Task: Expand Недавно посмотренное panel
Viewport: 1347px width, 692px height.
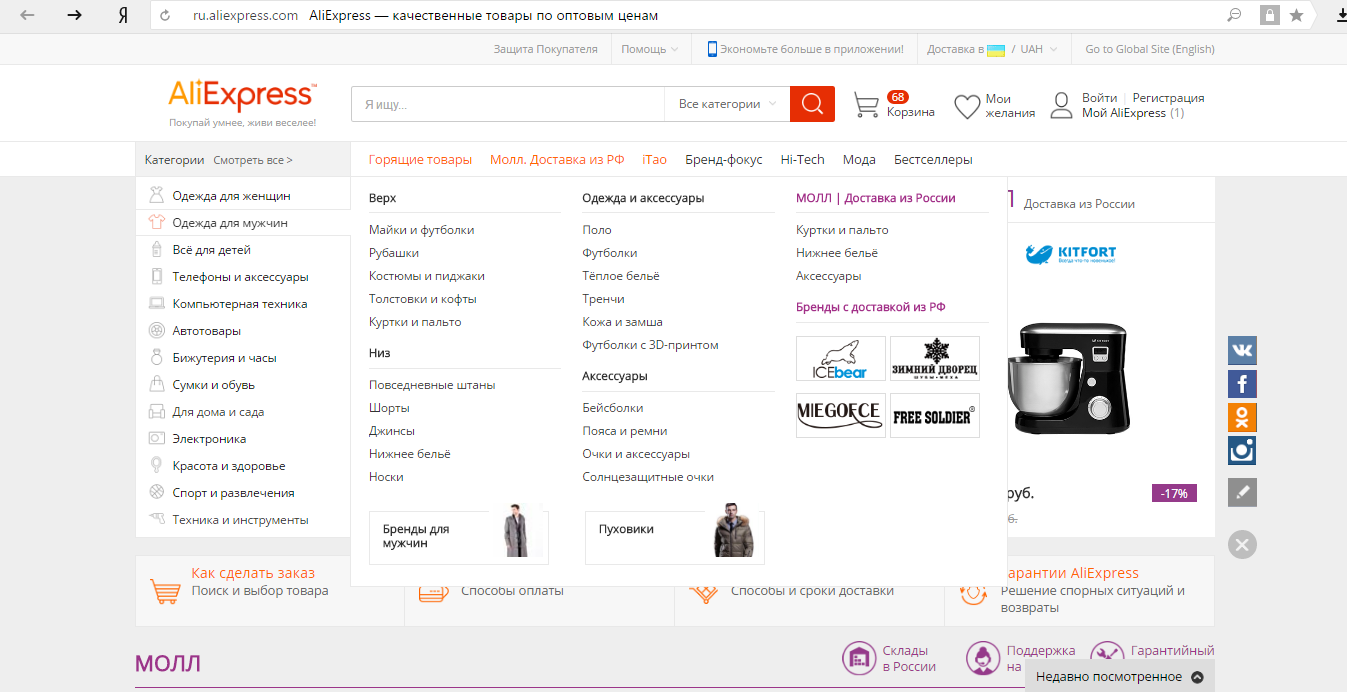Action: click(x=1119, y=677)
